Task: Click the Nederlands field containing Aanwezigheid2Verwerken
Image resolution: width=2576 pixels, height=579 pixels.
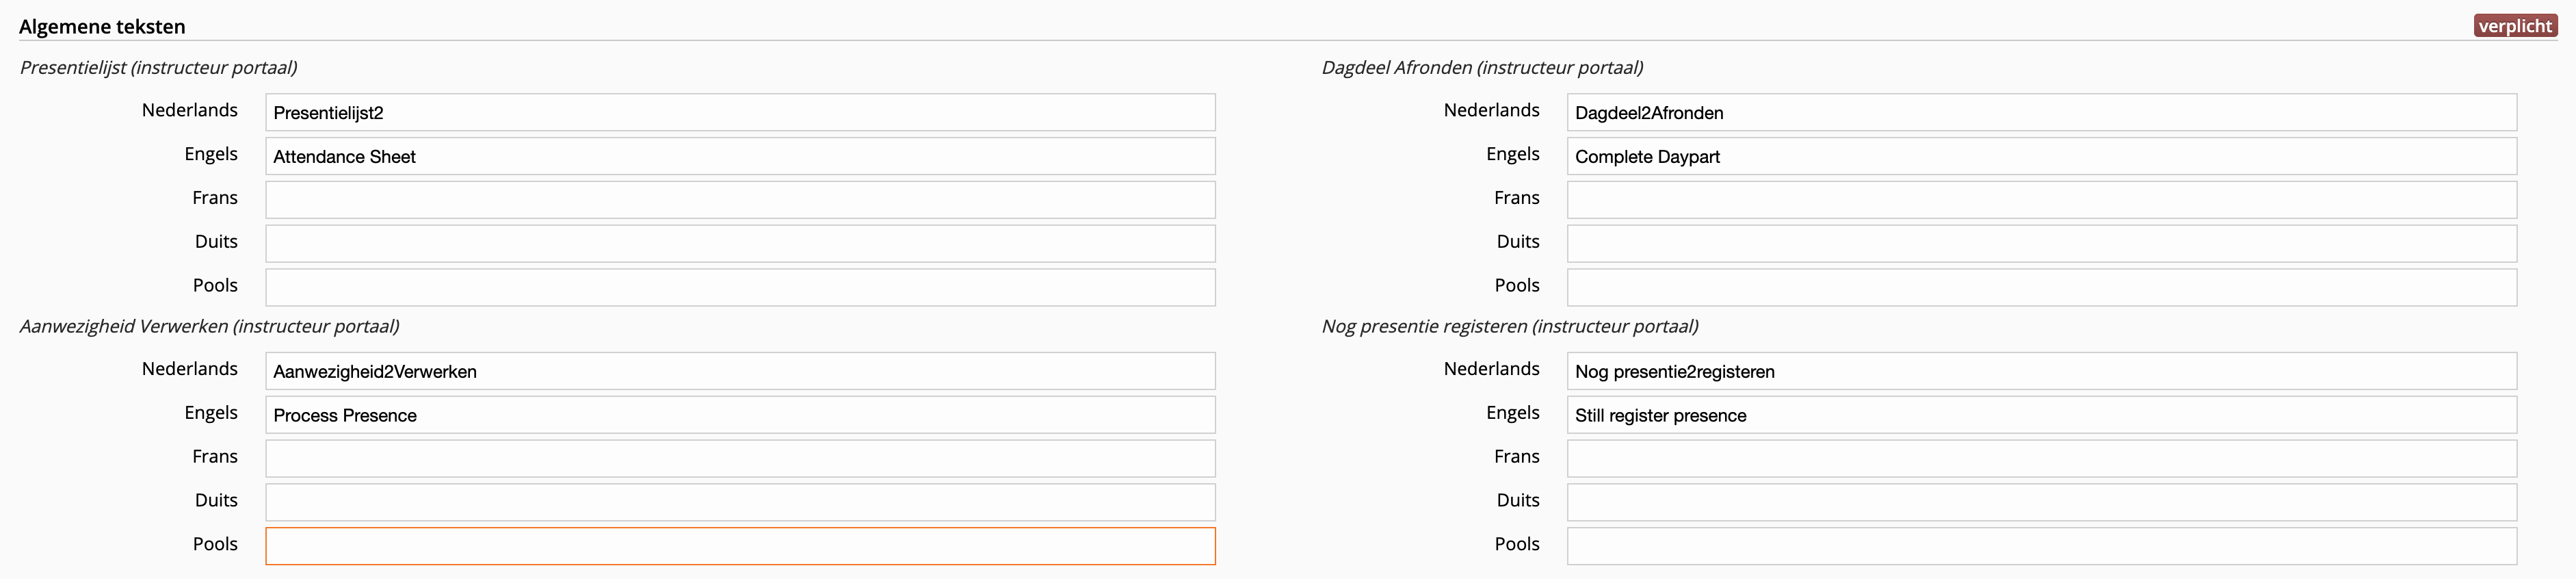Action: click(x=740, y=371)
